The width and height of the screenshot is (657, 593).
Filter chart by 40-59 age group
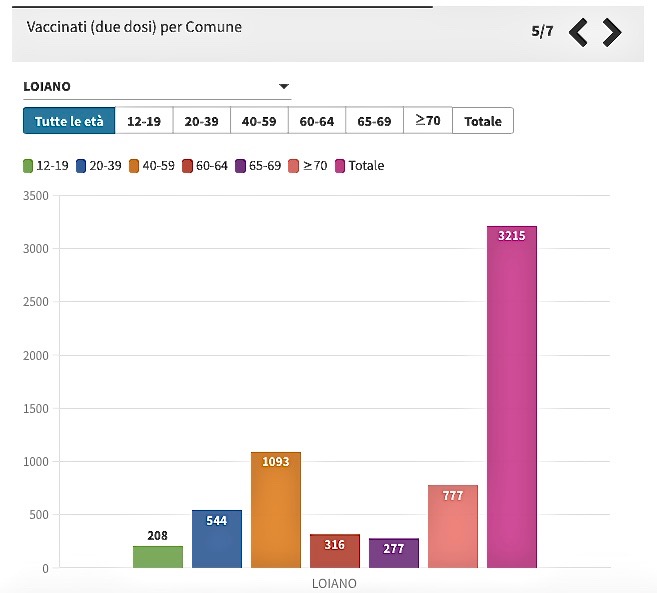(x=259, y=121)
